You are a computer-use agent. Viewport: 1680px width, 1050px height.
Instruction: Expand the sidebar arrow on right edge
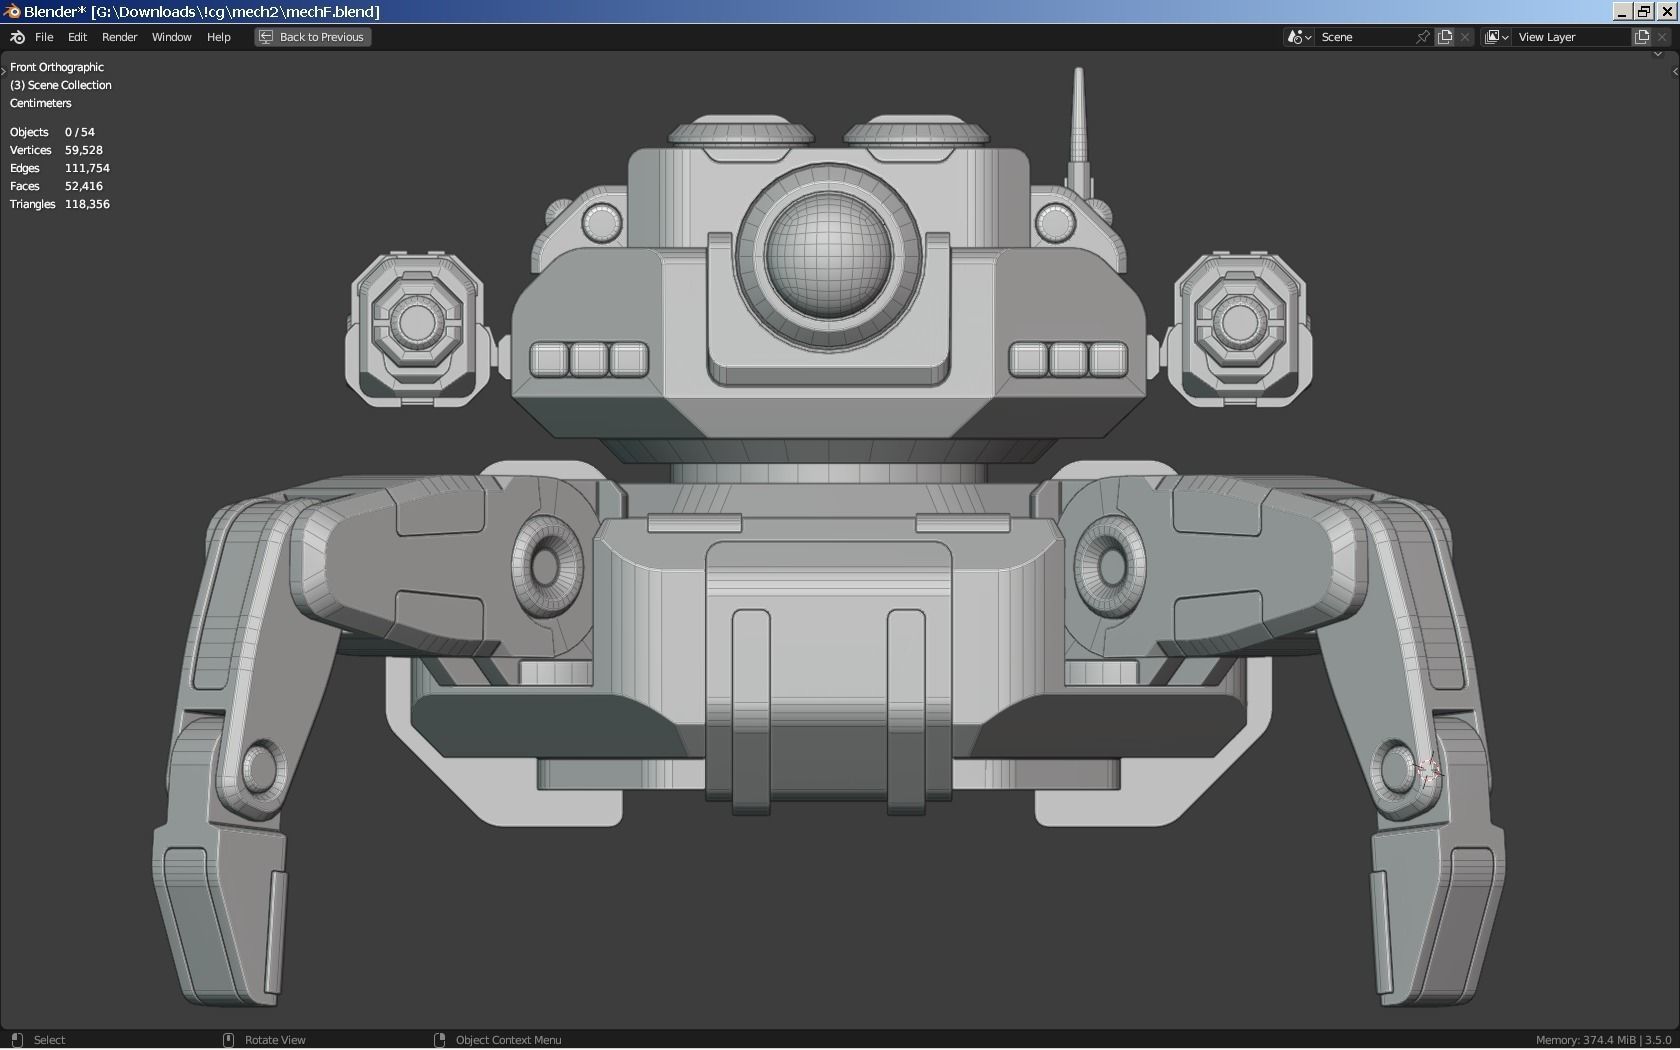click(1675, 71)
